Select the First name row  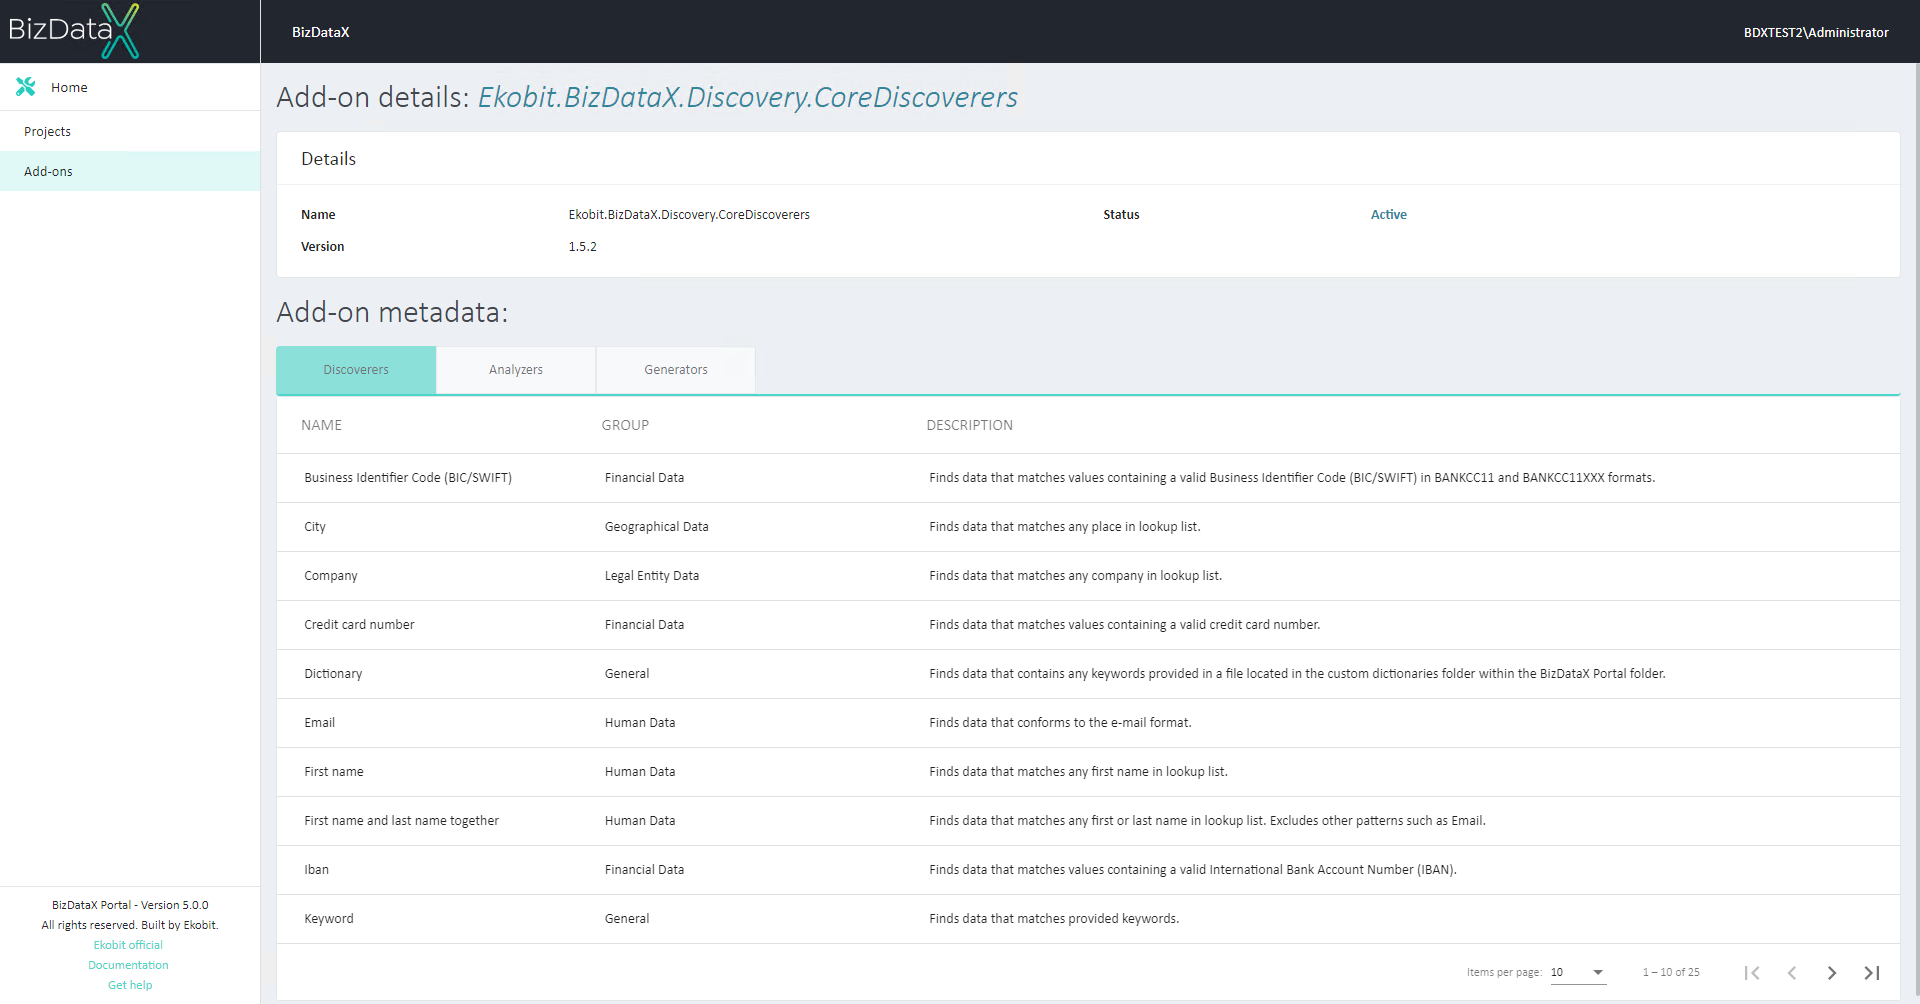[x=1088, y=772]
